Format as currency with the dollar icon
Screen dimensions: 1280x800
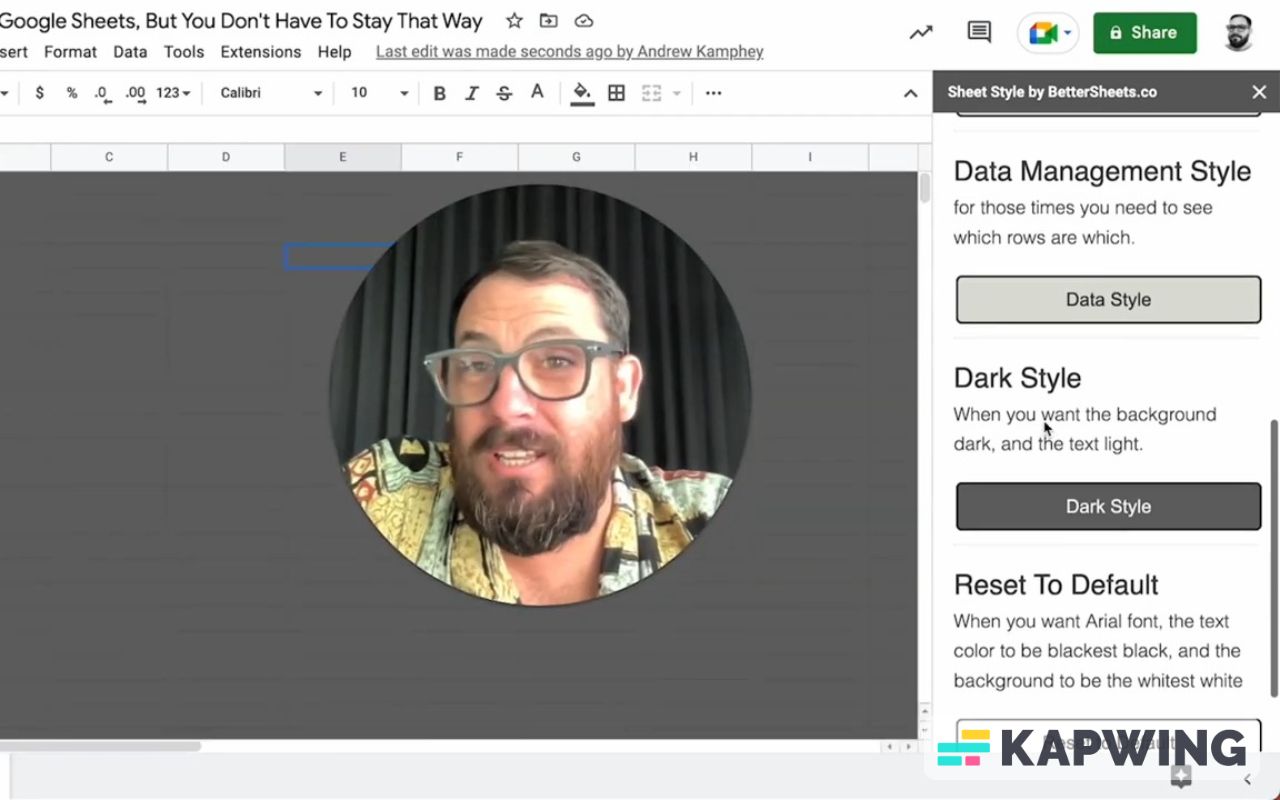(39, 93)
